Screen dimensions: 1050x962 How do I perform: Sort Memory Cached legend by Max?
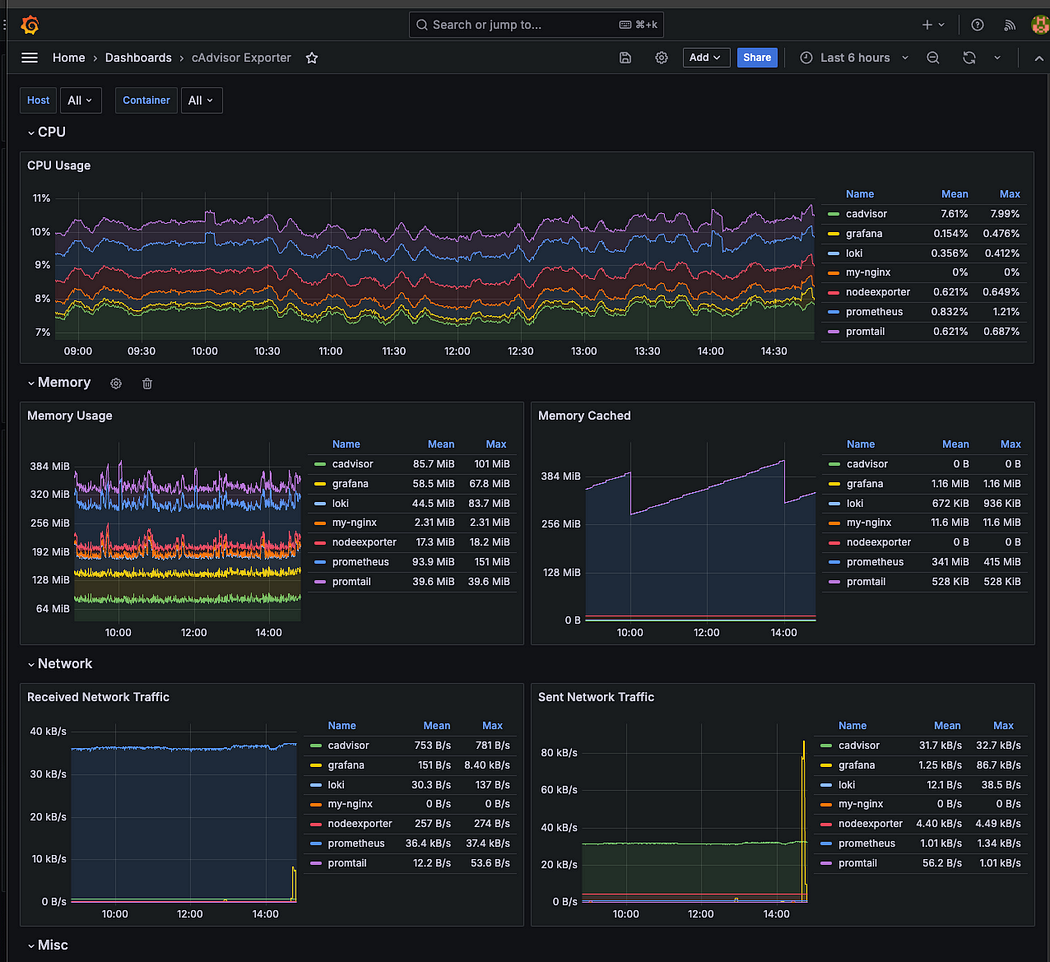[x=1010, y=445]
